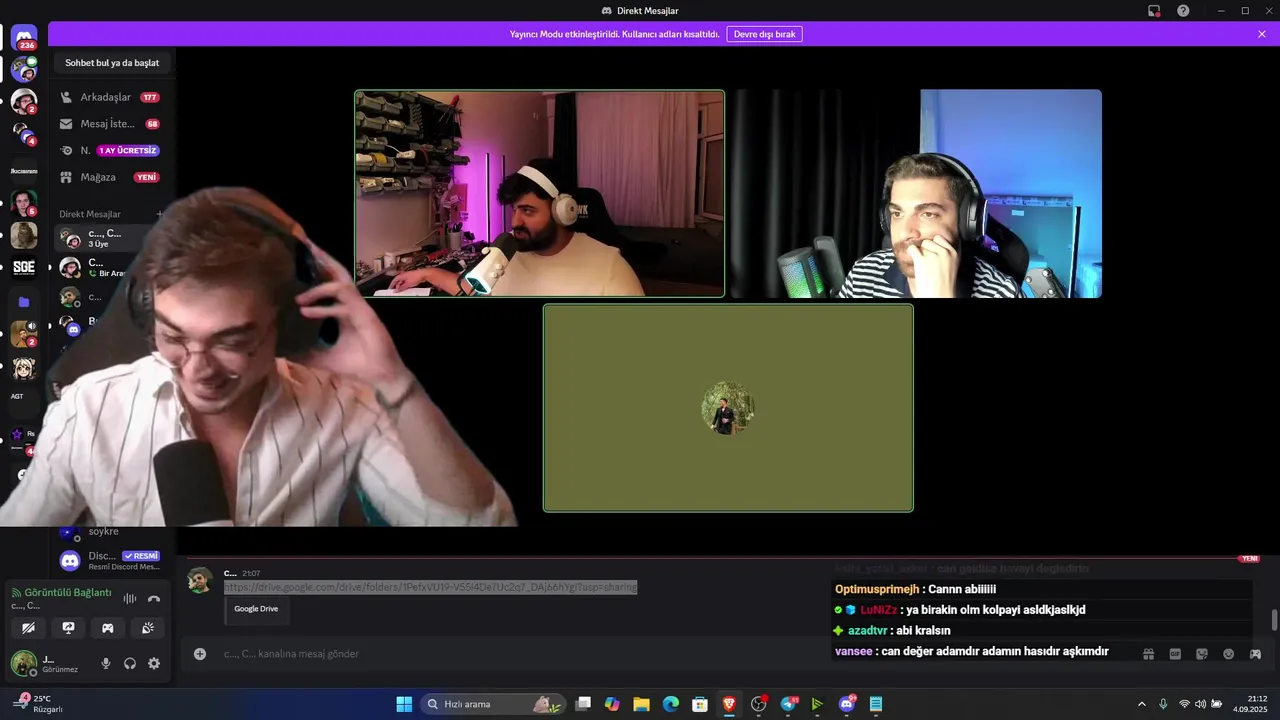
Task: Open the DM showing Bir Arama call
Action: click(x=100, y=267)
